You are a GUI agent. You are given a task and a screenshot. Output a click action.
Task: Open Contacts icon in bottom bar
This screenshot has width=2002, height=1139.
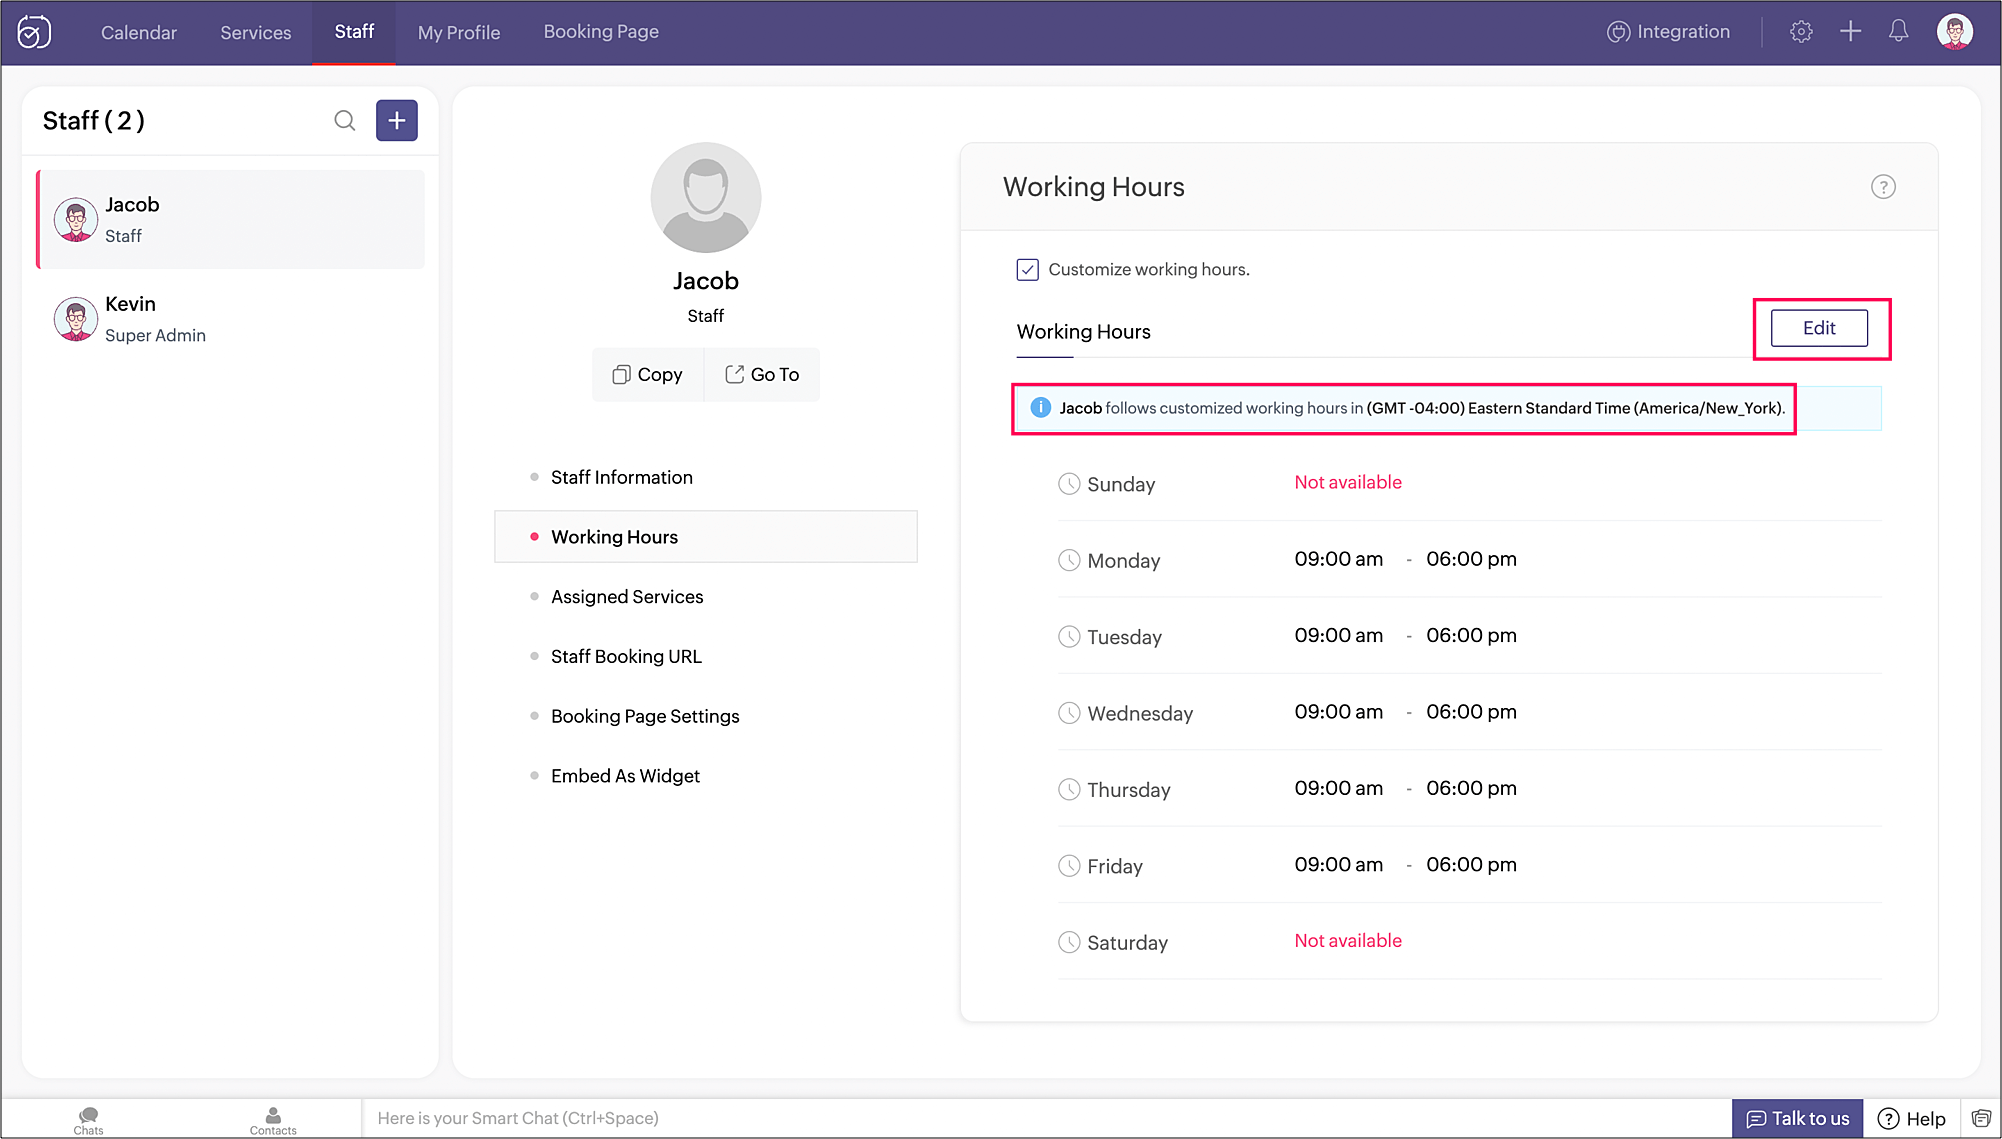[x=273, y=1119]
